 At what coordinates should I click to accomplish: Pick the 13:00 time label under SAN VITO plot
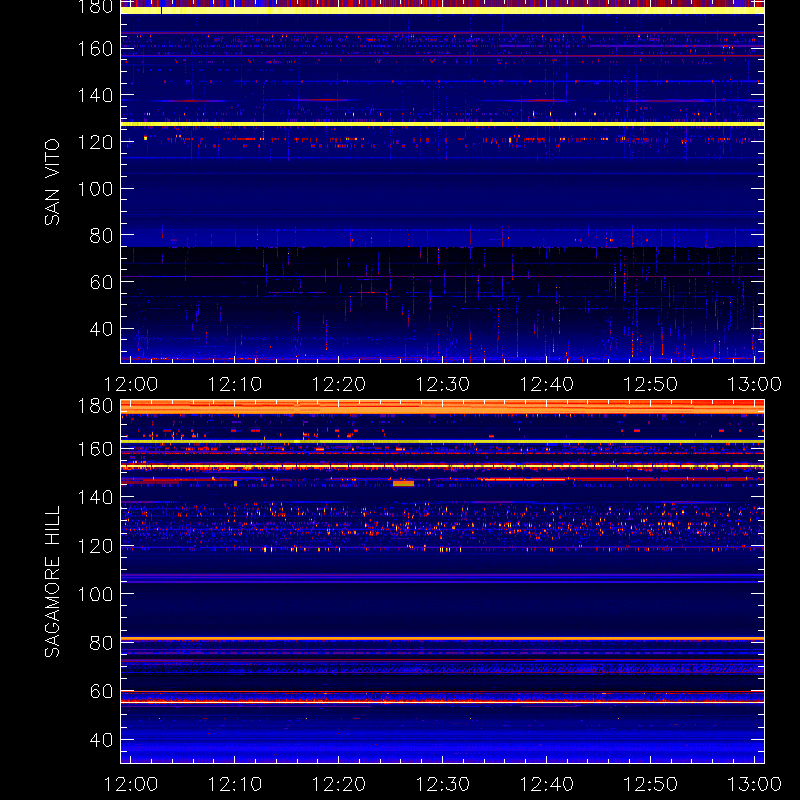click(x=755, y=384)
